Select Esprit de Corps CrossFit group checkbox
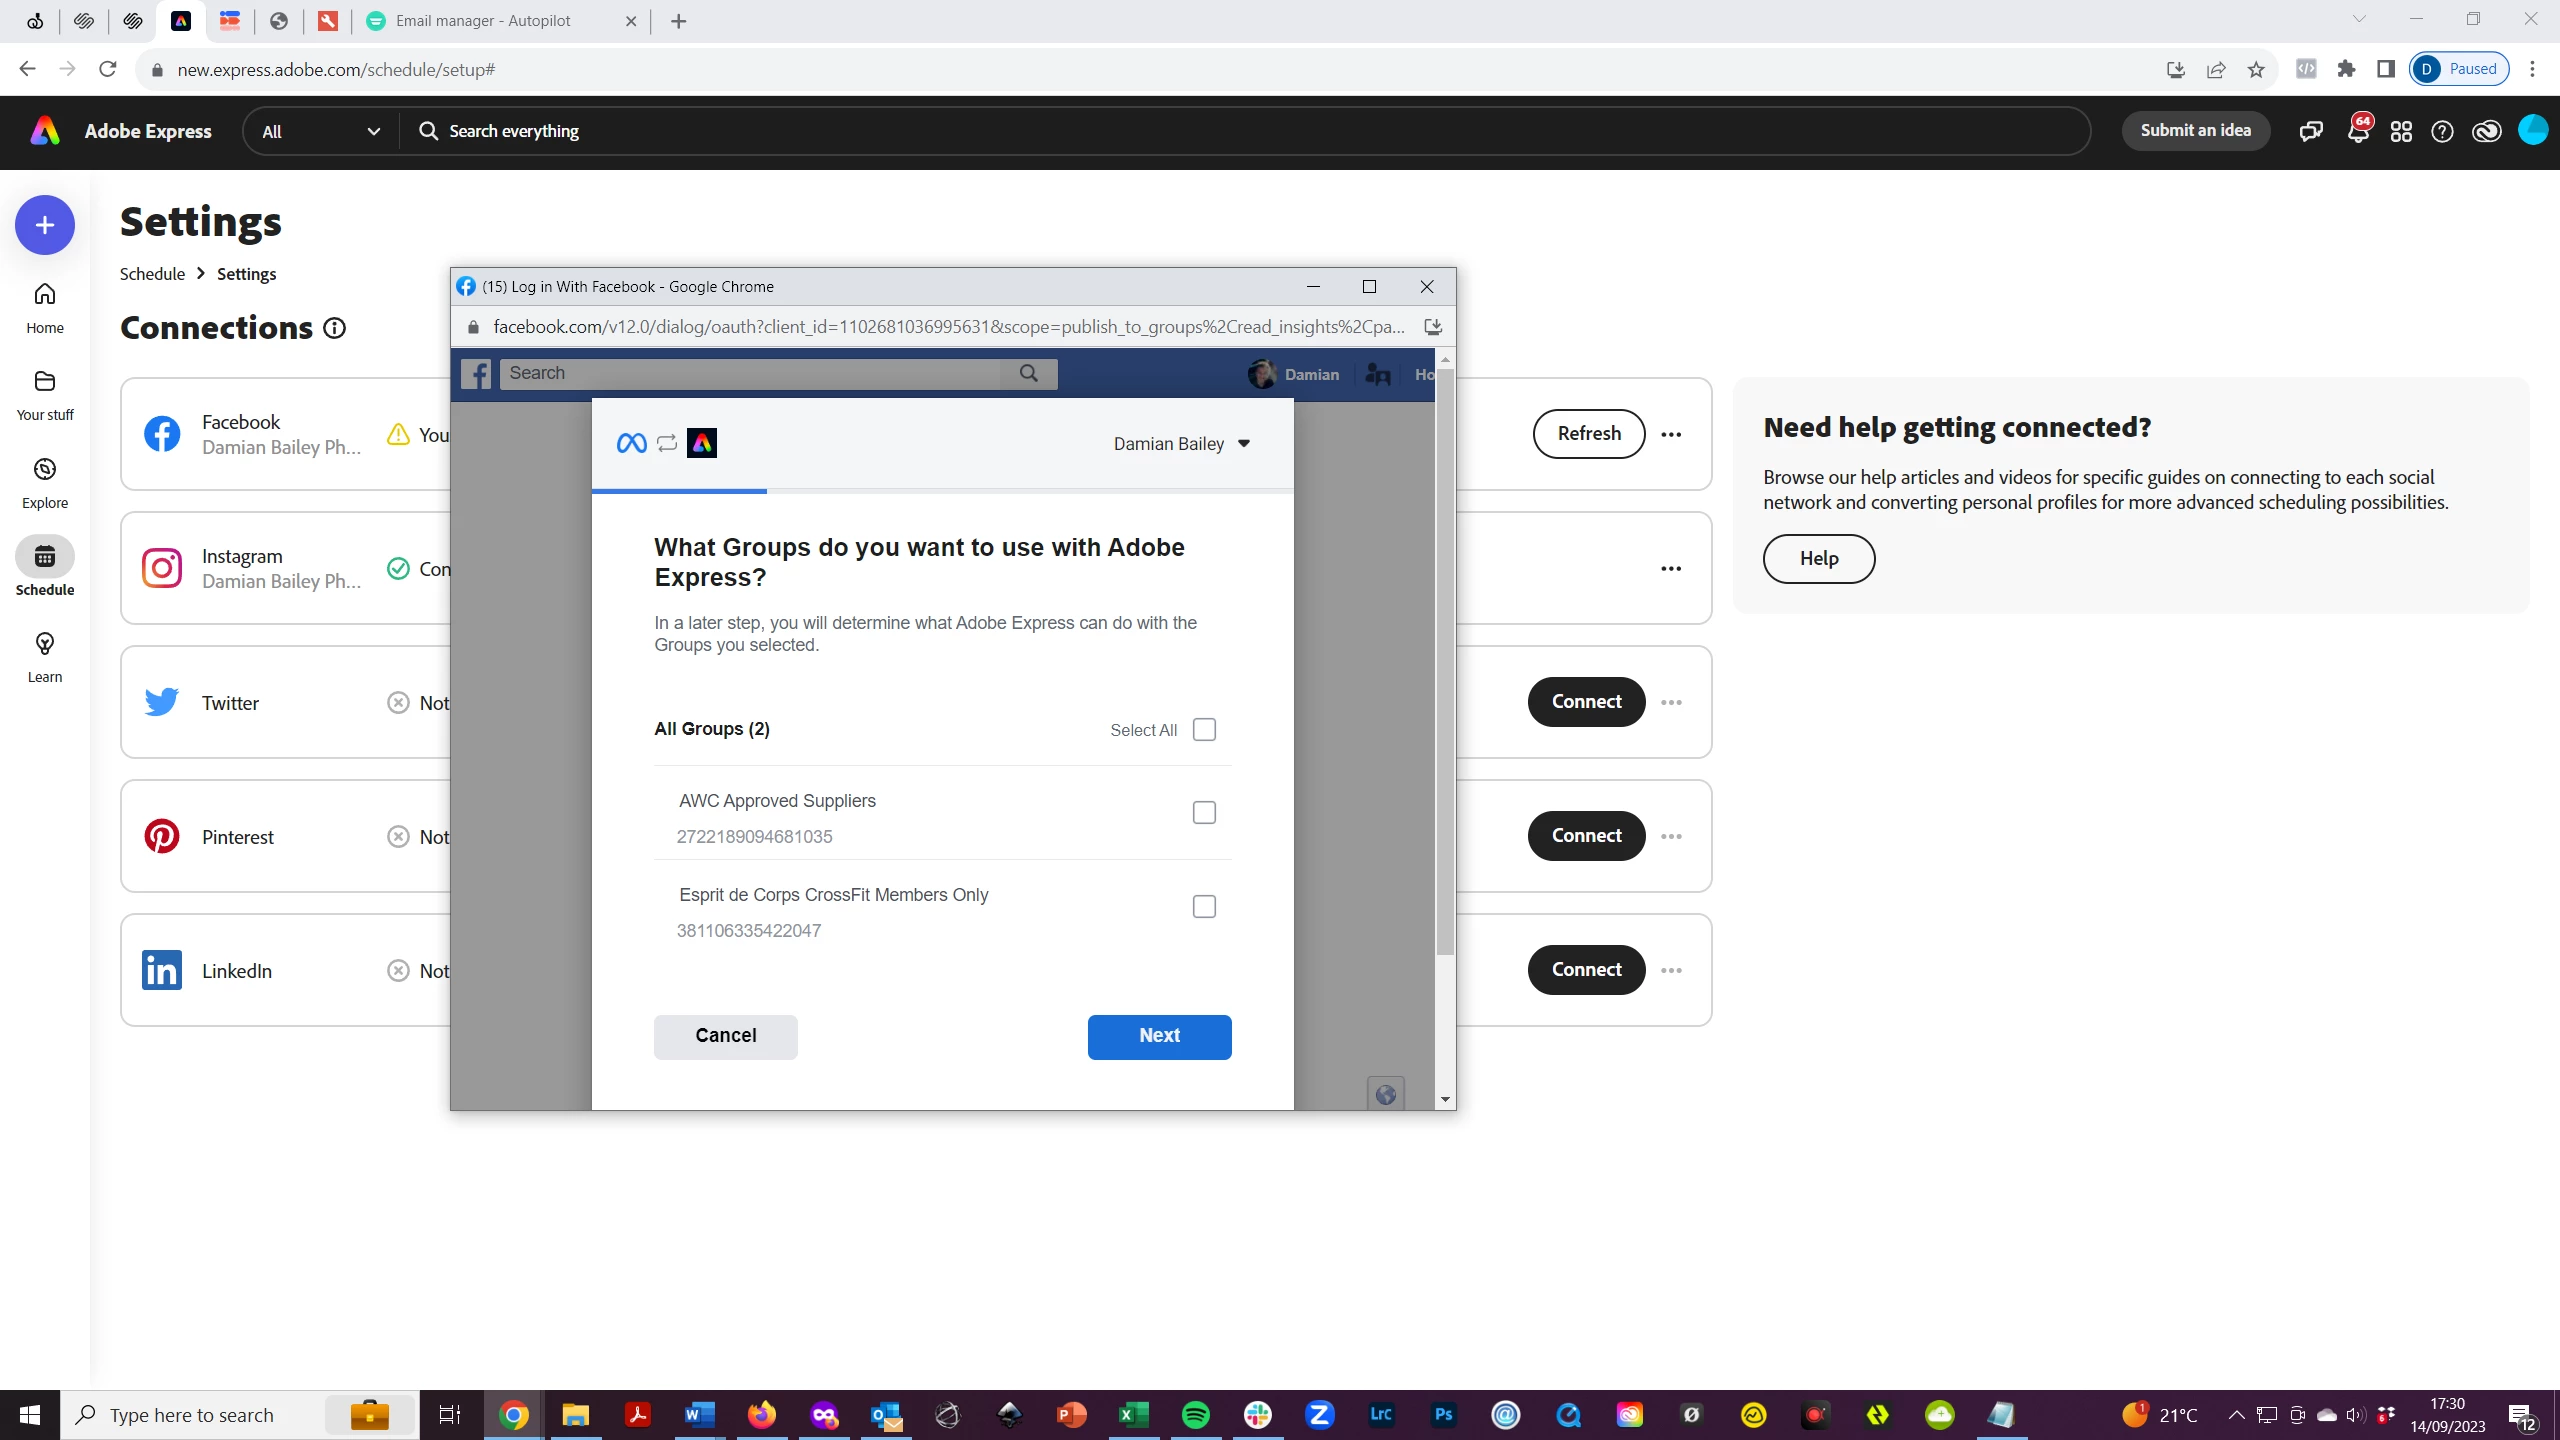Image resolution: width=2560 pixels, height=1440 pixels. click(1204, 907)
